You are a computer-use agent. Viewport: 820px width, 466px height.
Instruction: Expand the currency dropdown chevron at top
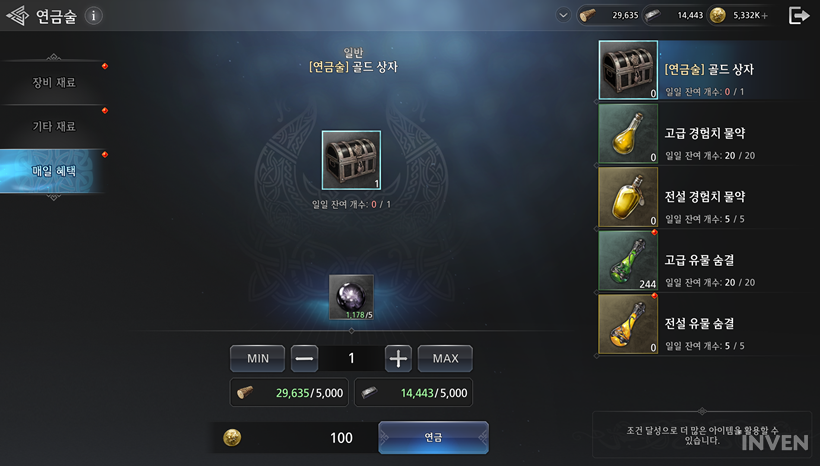click(x=563, y=15)
